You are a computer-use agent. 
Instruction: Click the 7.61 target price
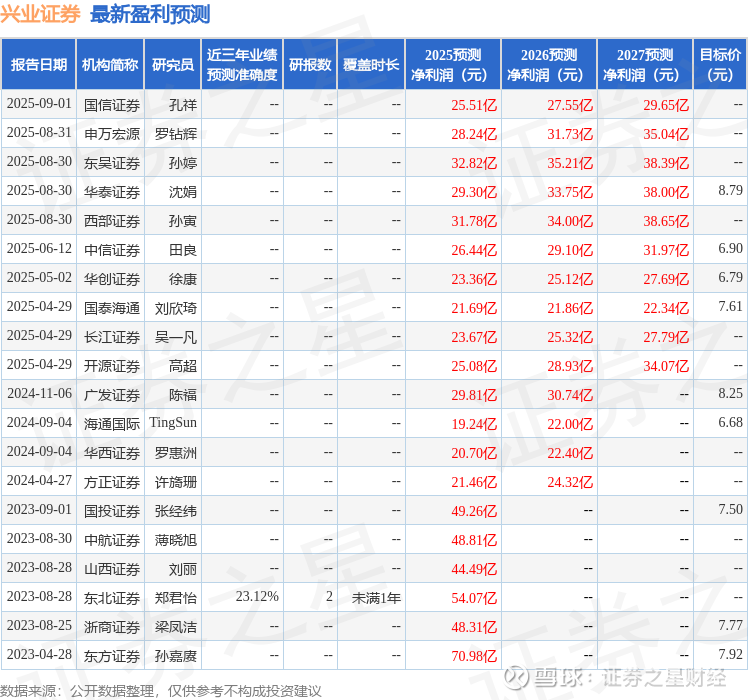click(730, 306)
